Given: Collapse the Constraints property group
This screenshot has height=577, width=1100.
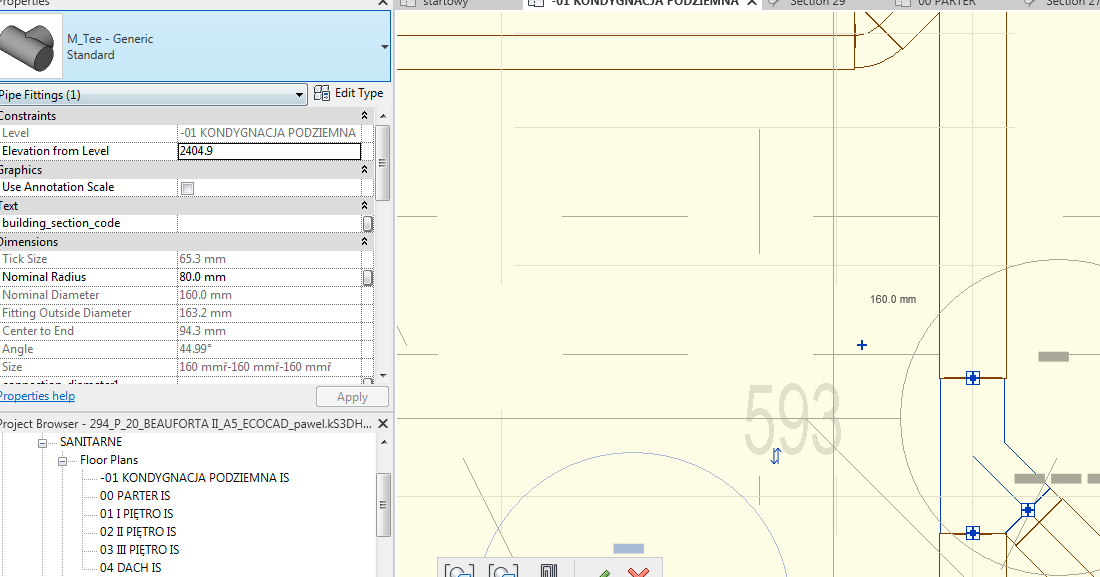Looking at the screenshot, I should click(364, 116).
